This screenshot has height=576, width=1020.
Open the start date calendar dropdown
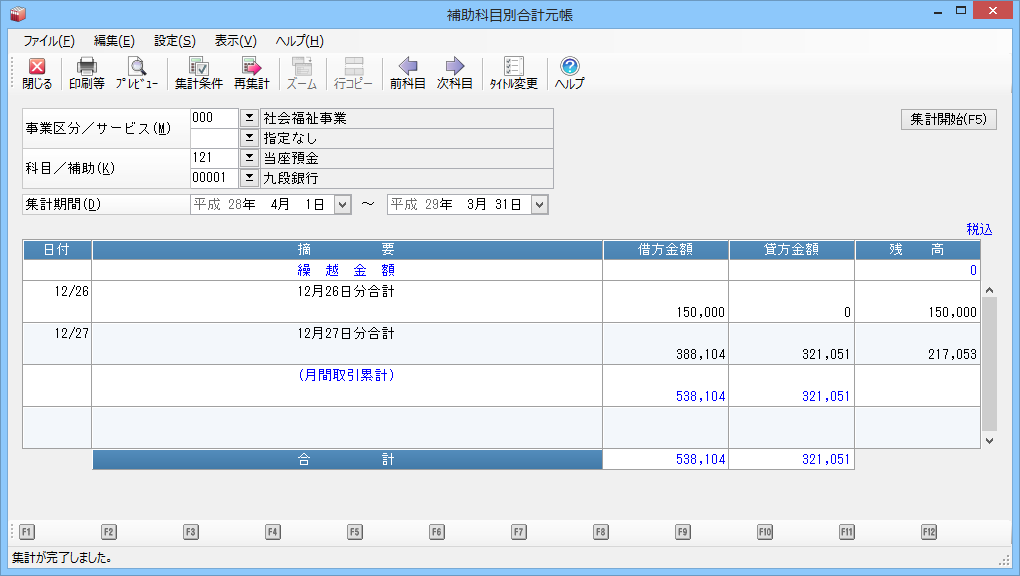click(341, 204)
